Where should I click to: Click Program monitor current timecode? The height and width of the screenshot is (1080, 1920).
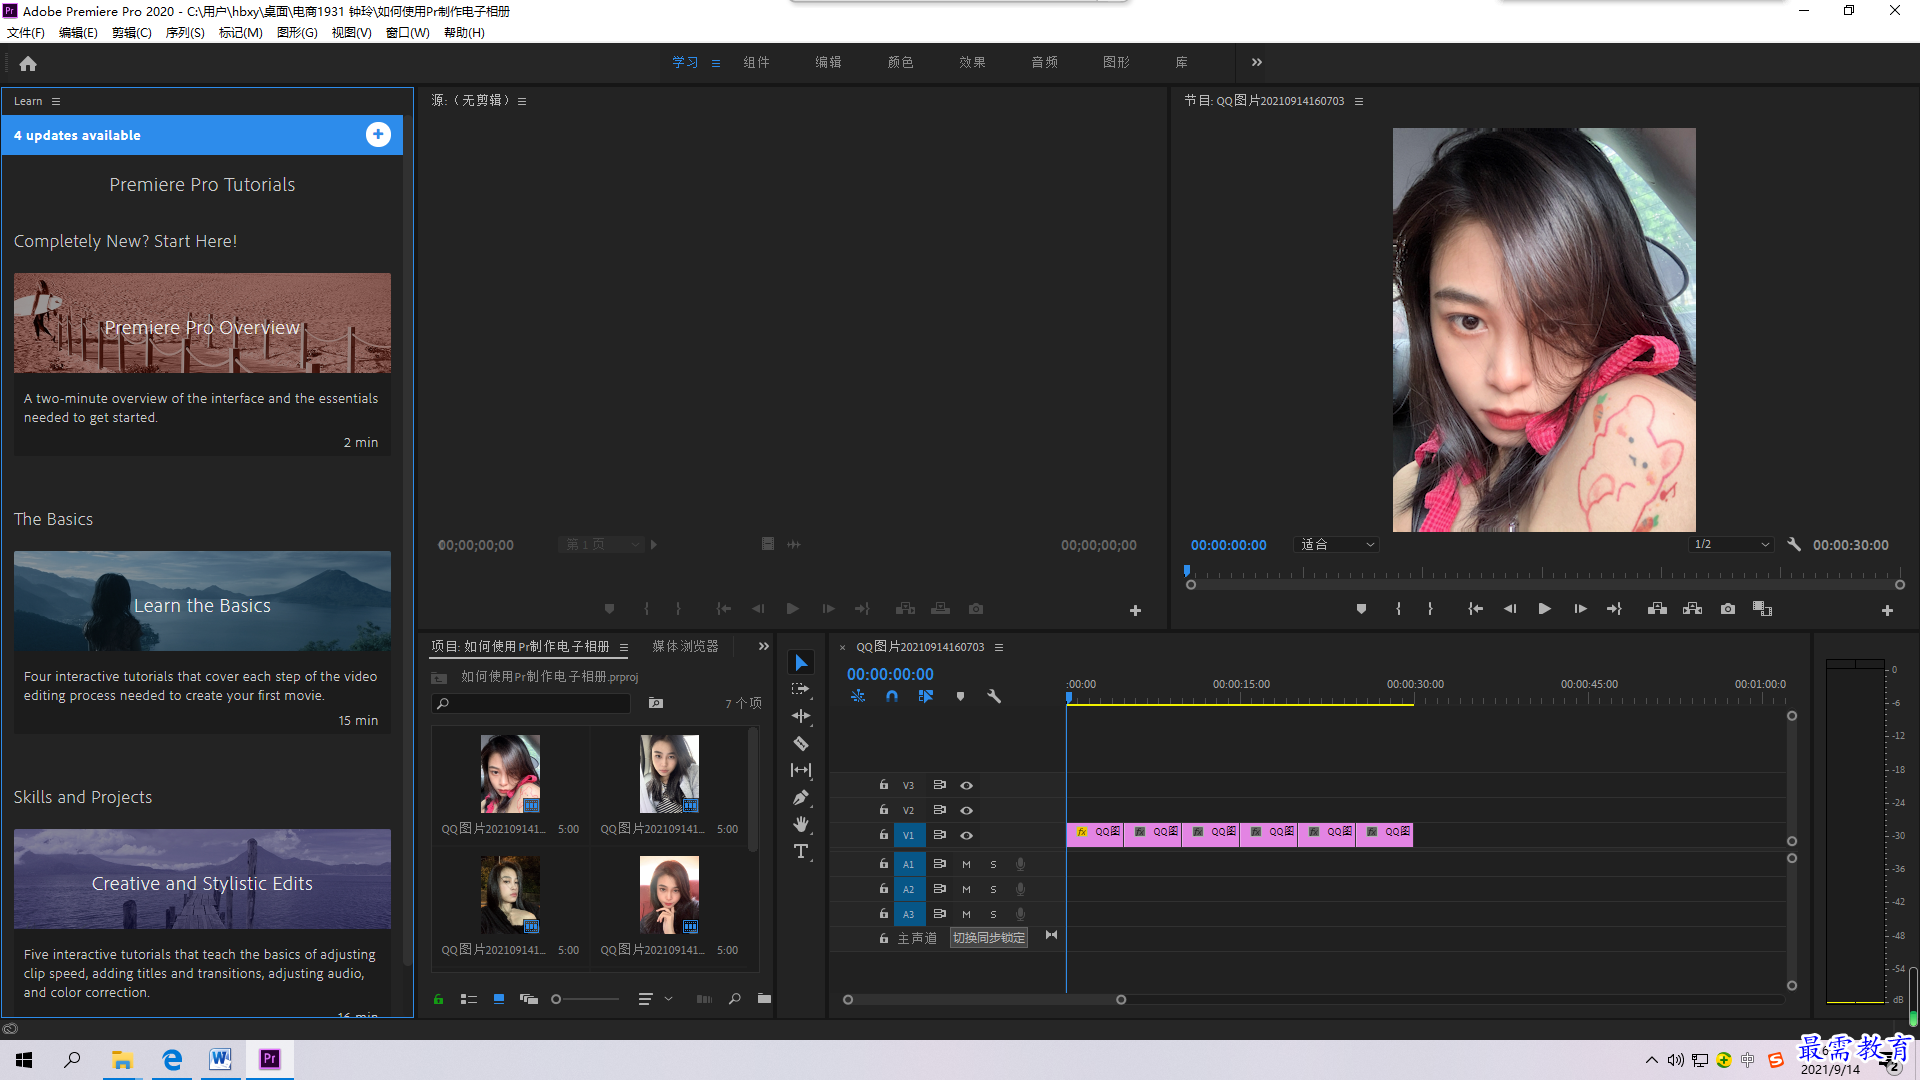(x=1228, y=545)
